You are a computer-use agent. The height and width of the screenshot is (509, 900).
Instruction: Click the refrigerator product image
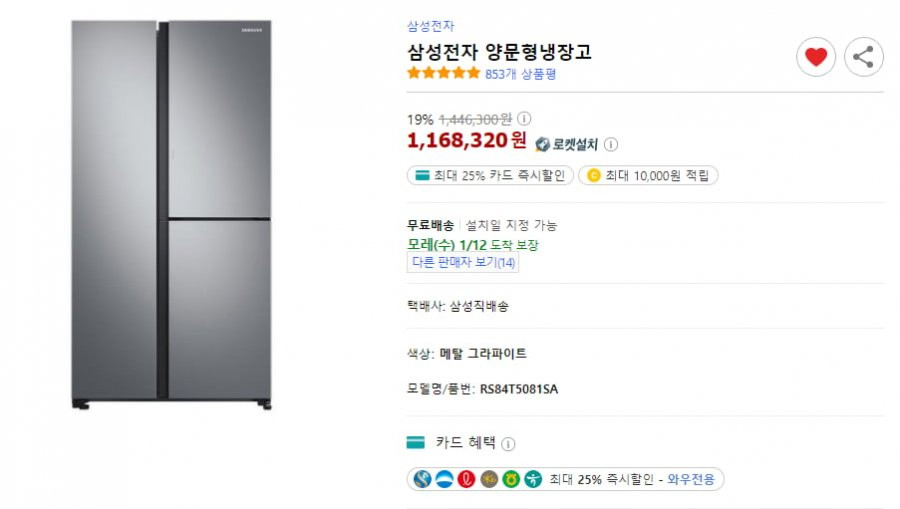171,214
